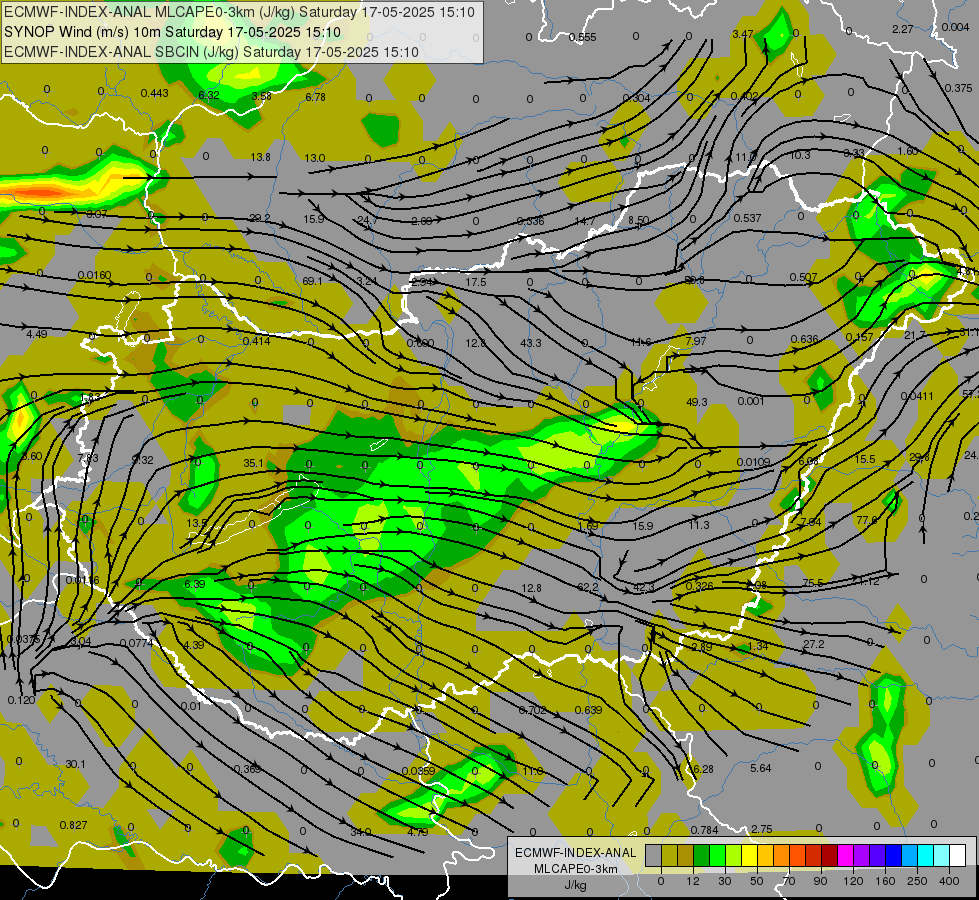
Task: Select the pure blue legend swatch
Action: point(893,855)
